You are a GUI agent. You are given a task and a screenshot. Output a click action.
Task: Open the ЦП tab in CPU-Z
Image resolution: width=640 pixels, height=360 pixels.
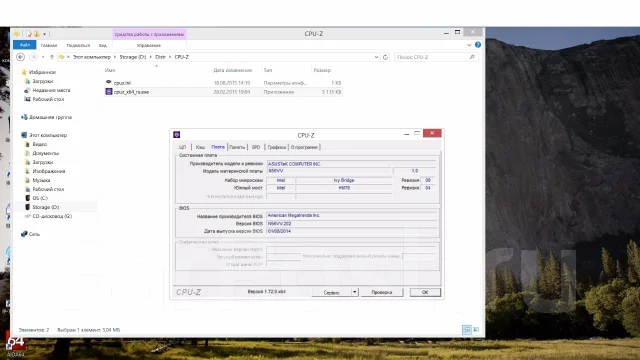click(182, 147)
